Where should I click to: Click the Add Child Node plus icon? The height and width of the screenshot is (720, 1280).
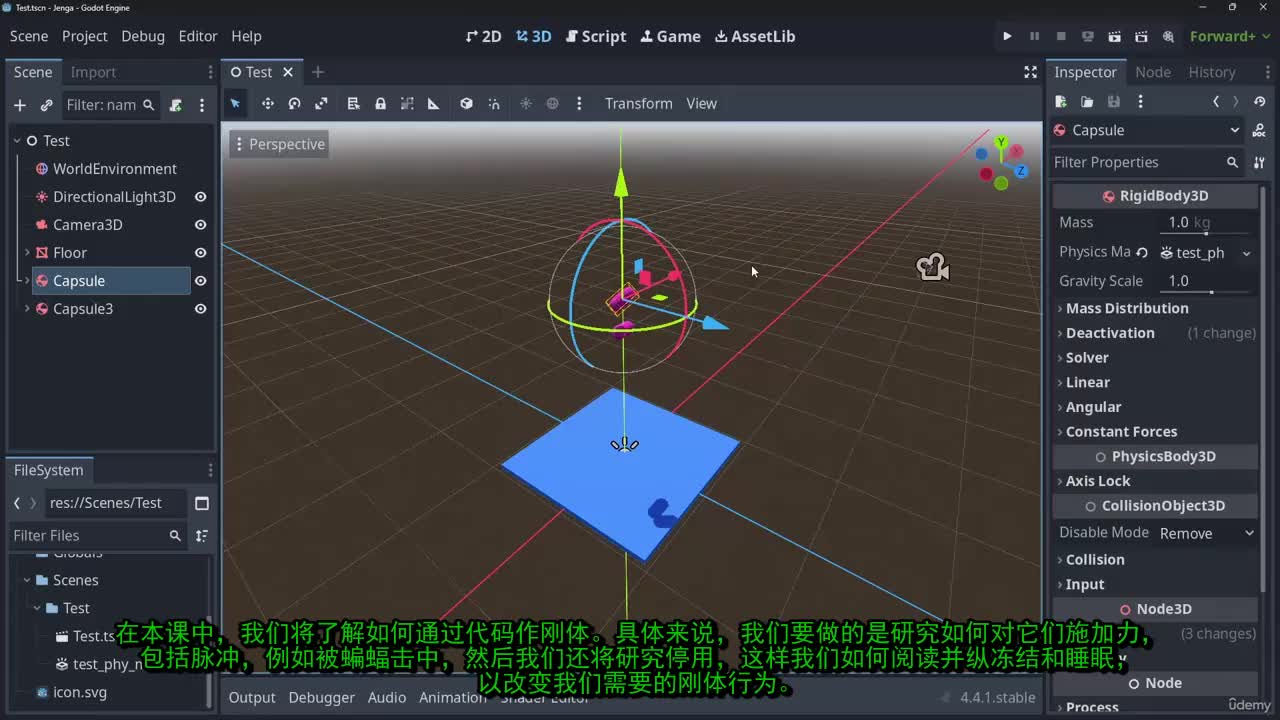coord(19,105)
